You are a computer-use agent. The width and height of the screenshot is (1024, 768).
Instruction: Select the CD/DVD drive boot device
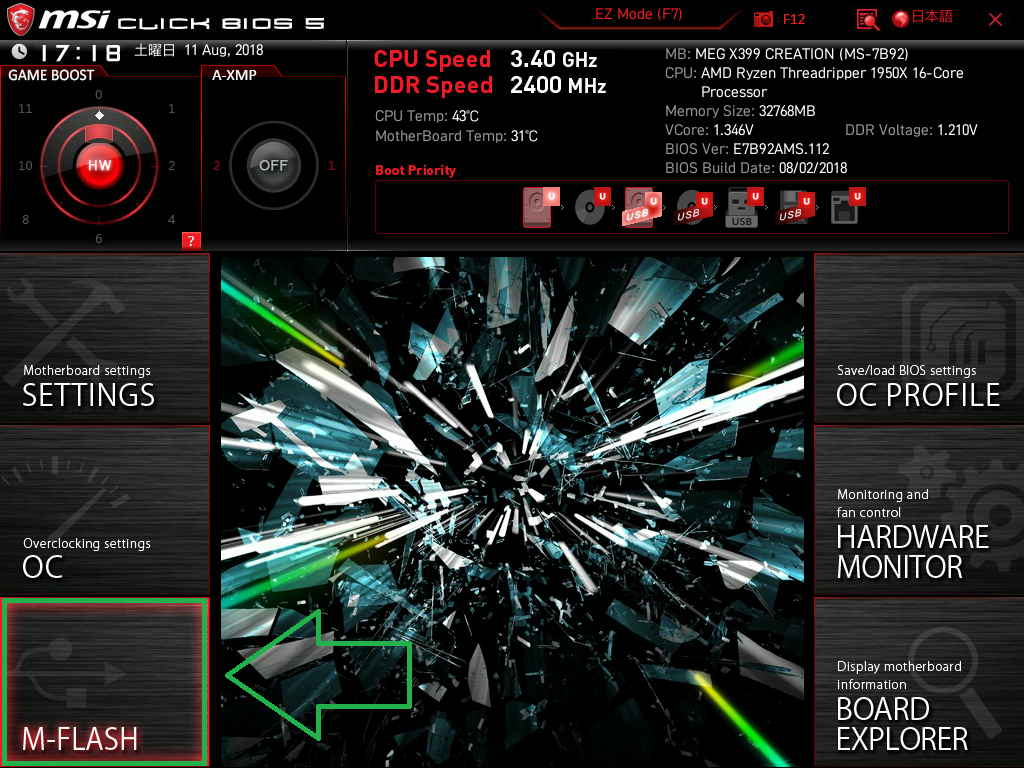click(x=592, y=207)
